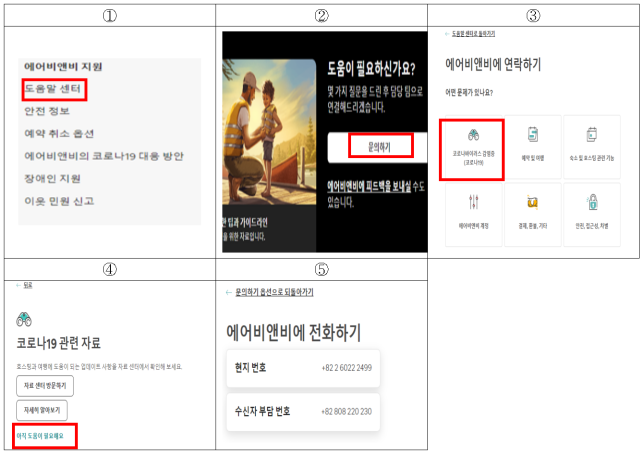Image resolution: width=643 pixels, height=454 pixels.
Task: Click the +82 808 220 230 number
Action: tap(347, 411)
